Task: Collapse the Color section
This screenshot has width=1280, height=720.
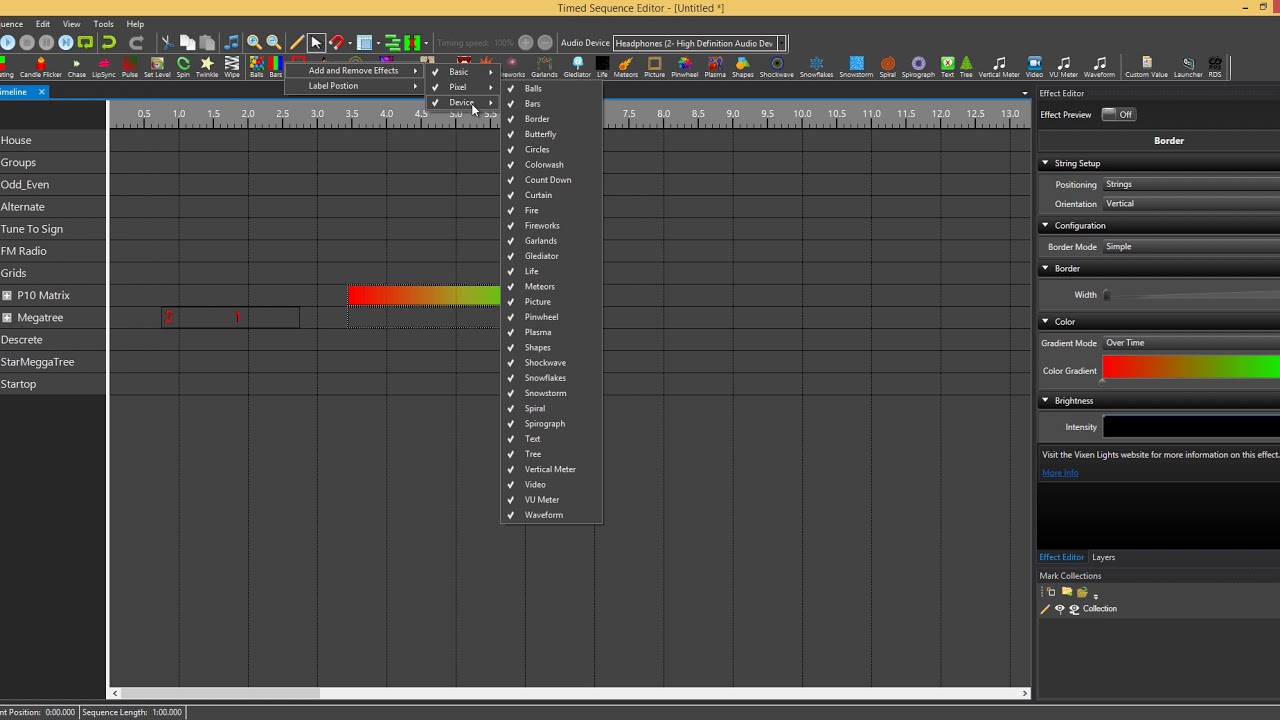Action: tap(1045, 322)
